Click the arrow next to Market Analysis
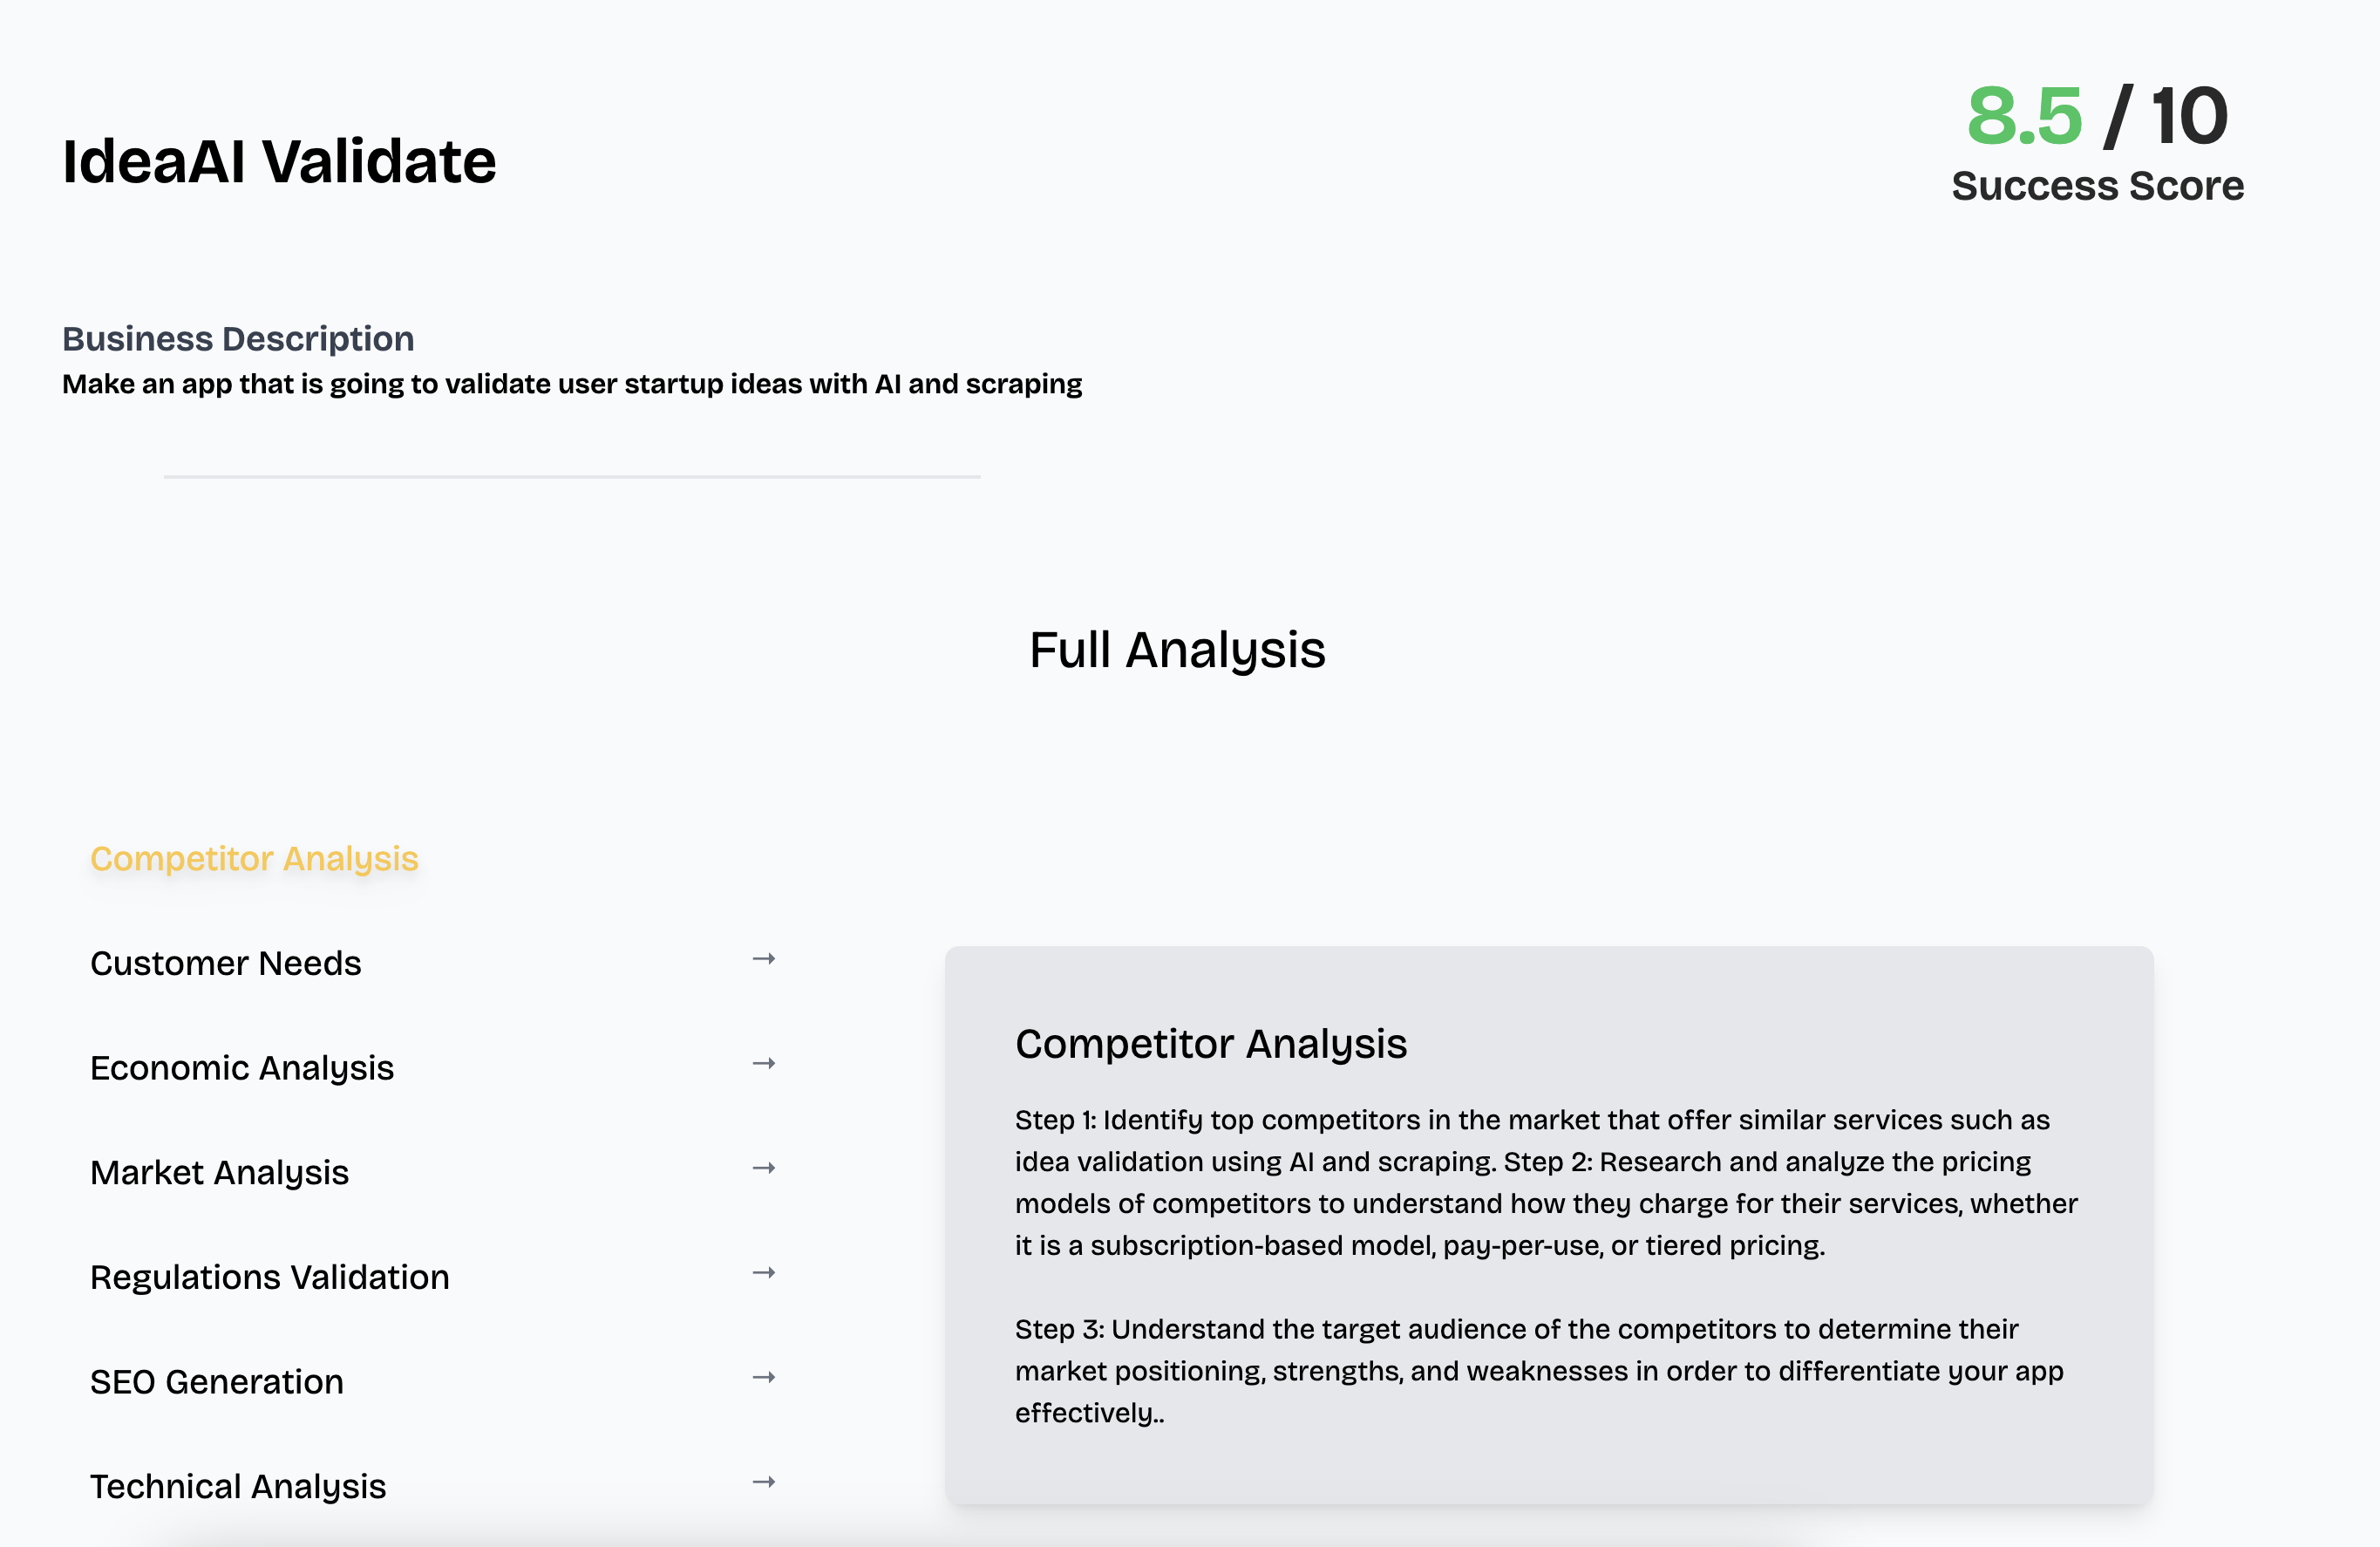The height and width of the screenshot is (1547, 2380). [x=764, y=1168]
